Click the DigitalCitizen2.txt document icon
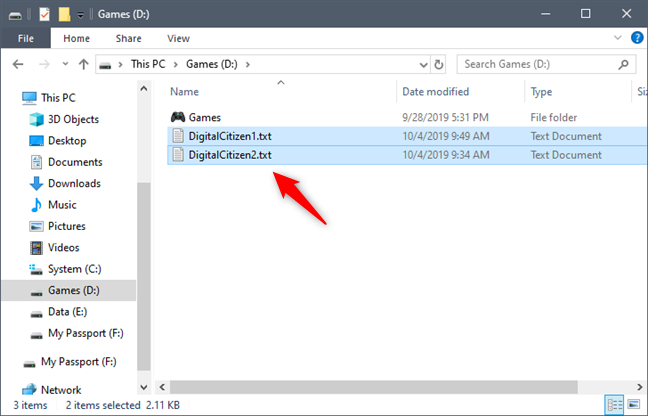 point(178,155)
